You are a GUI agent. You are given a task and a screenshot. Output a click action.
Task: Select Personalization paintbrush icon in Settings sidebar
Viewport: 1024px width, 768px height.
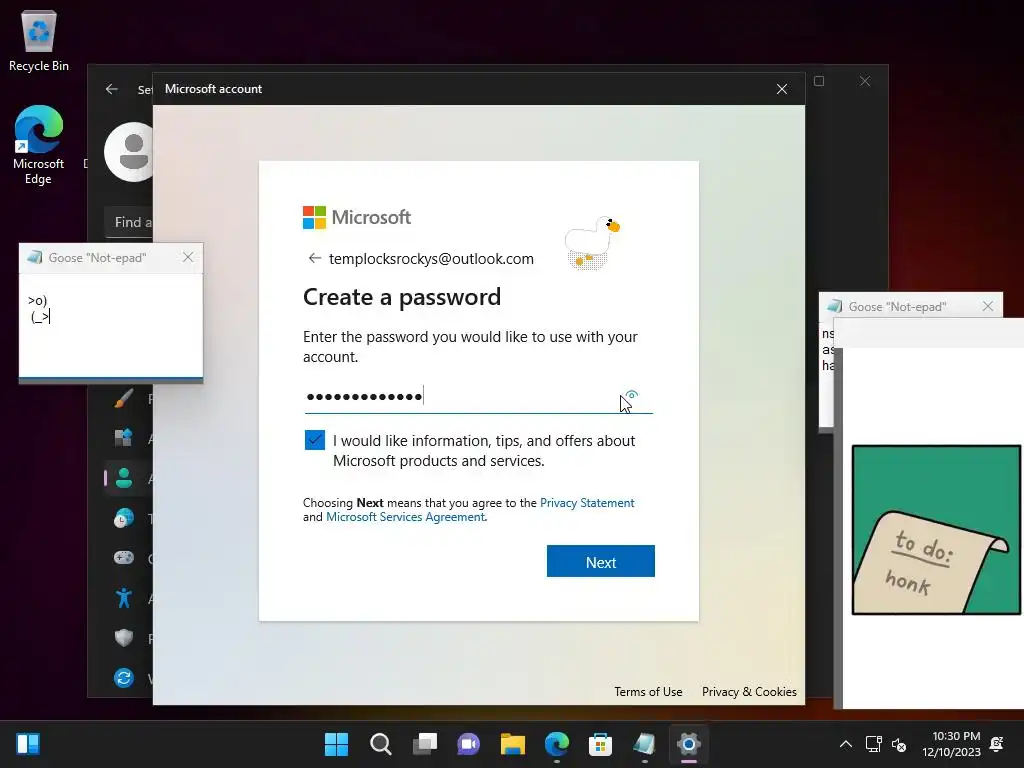(x=123, y=398)
